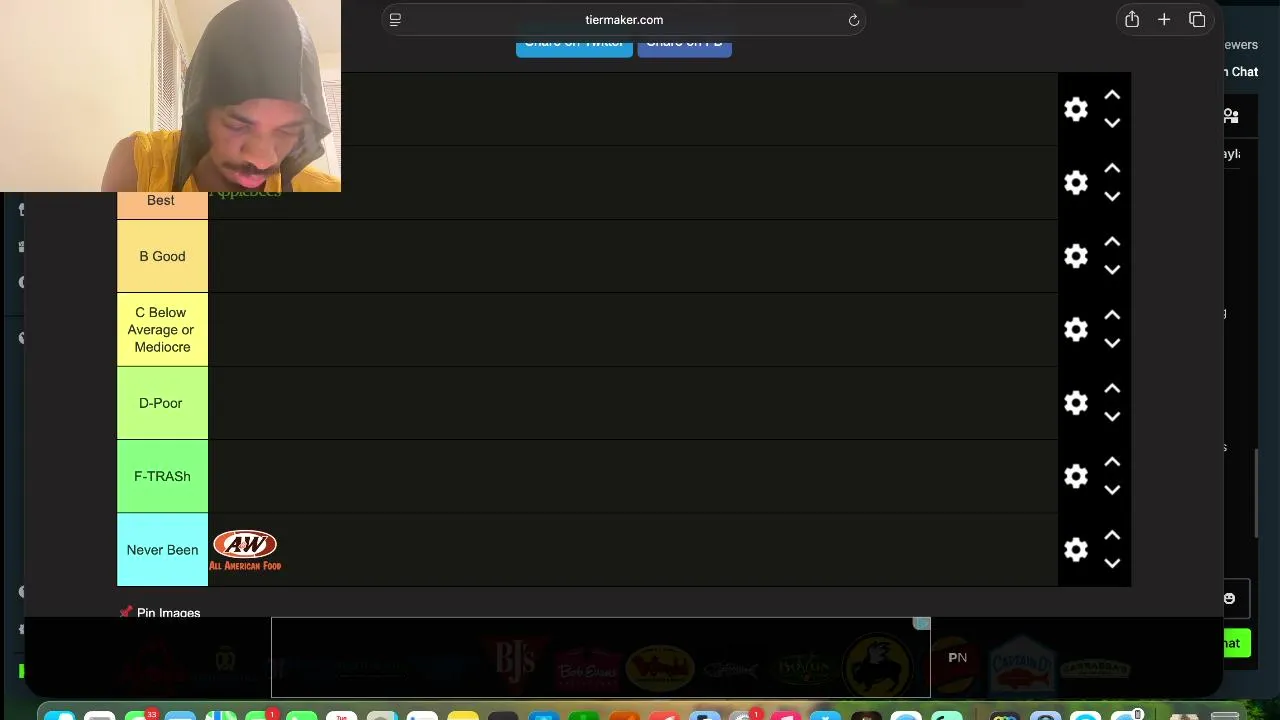1280x720 pixels.
Task: Open the page menu icon in address bar
Action: [395, 20]
